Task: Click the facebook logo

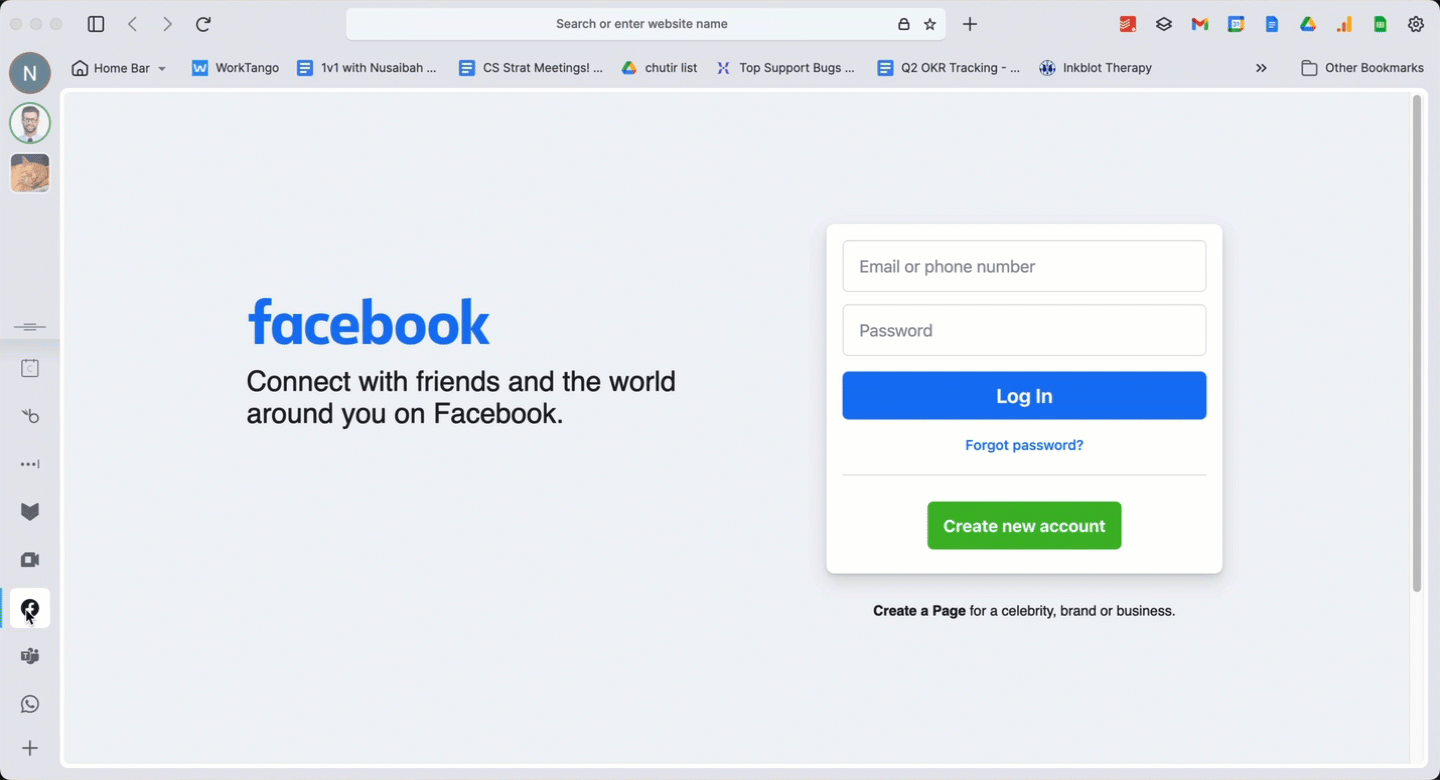Action: (x=368, y=322)
